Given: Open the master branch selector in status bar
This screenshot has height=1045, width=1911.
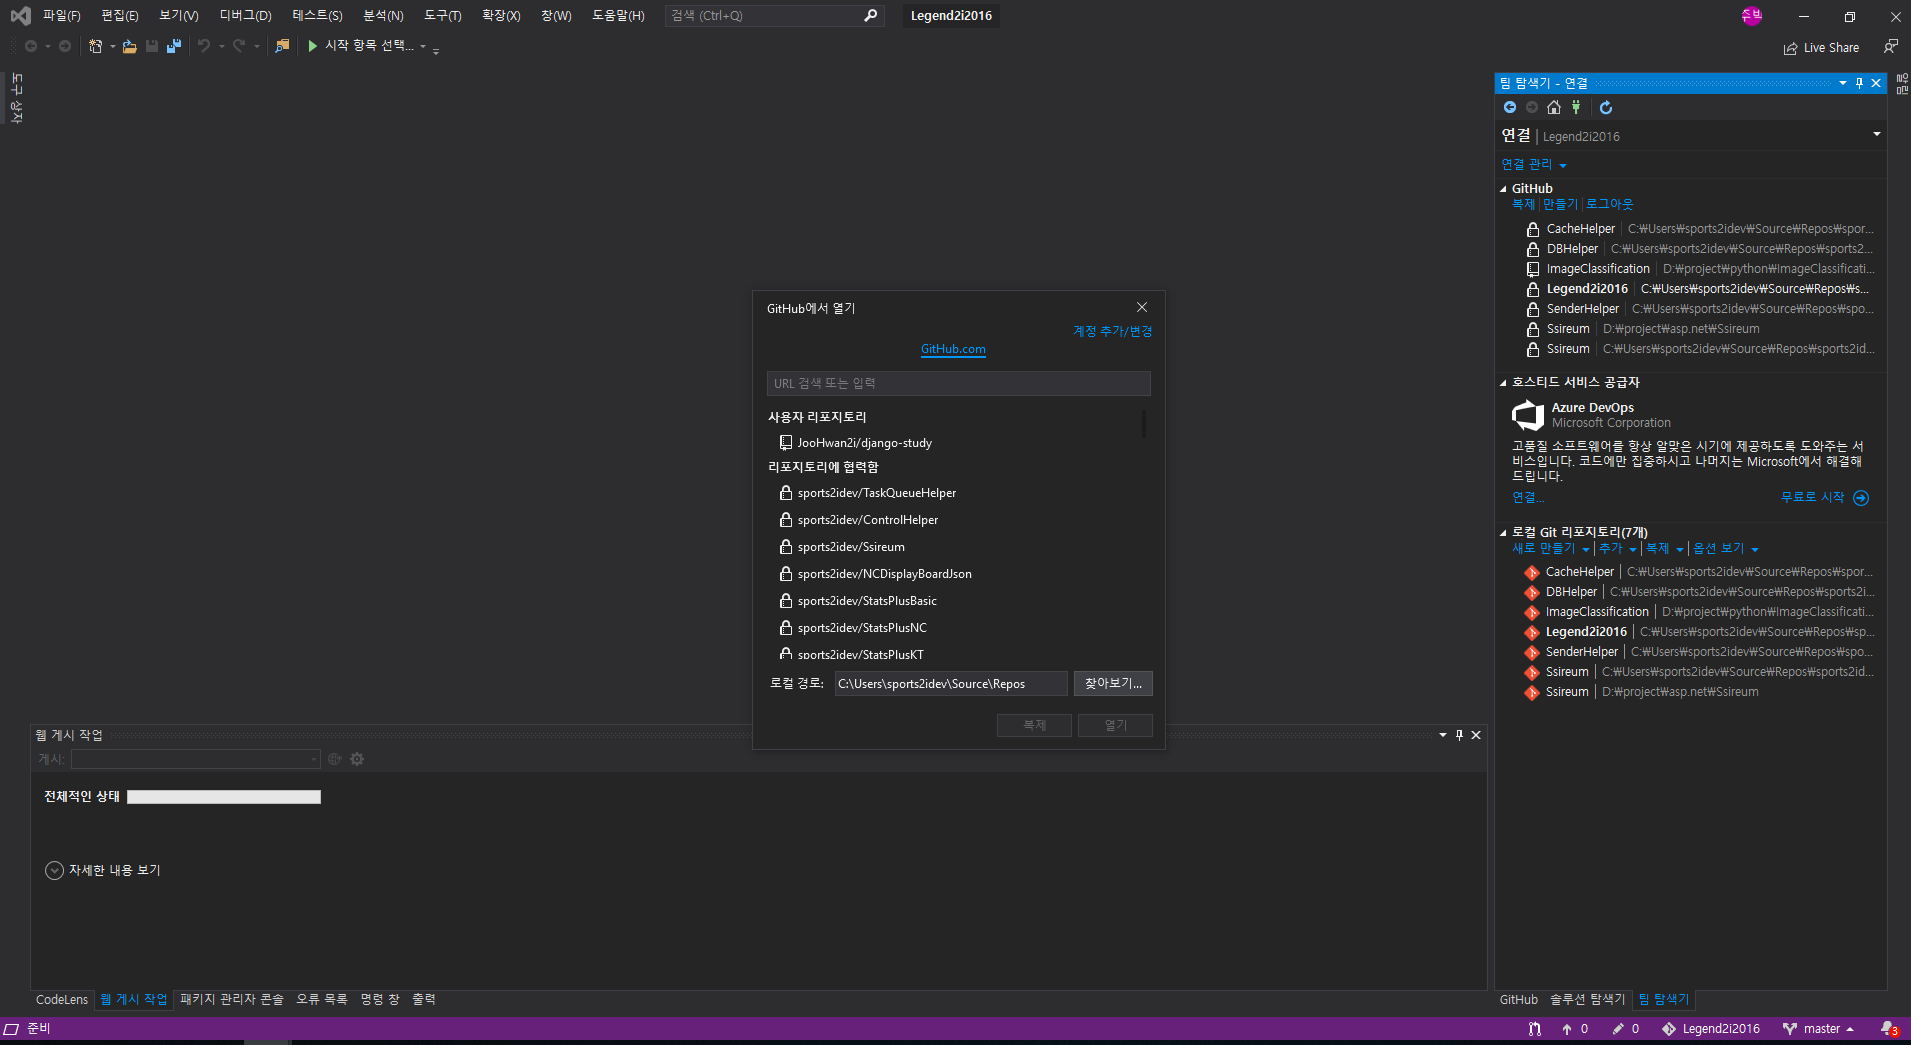Looking at the screenshot, I should (1819, 1029).
